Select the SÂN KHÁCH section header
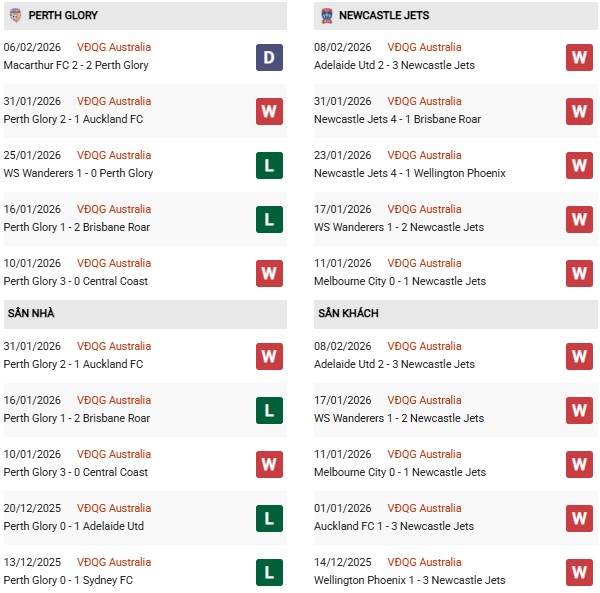Viewport: 600px width, 593px height. (348, 314)
